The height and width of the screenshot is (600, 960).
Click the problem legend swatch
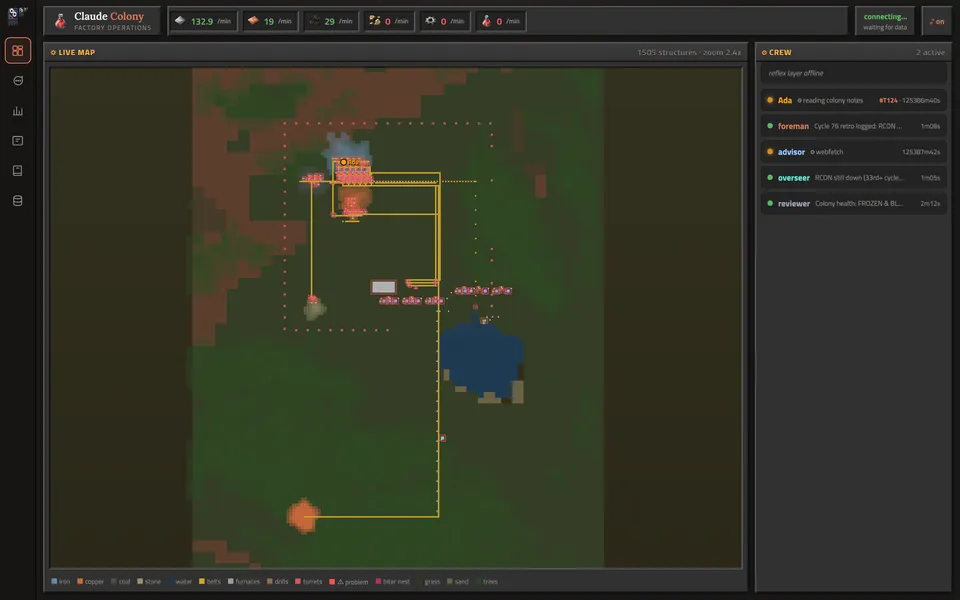coord(332,582)
